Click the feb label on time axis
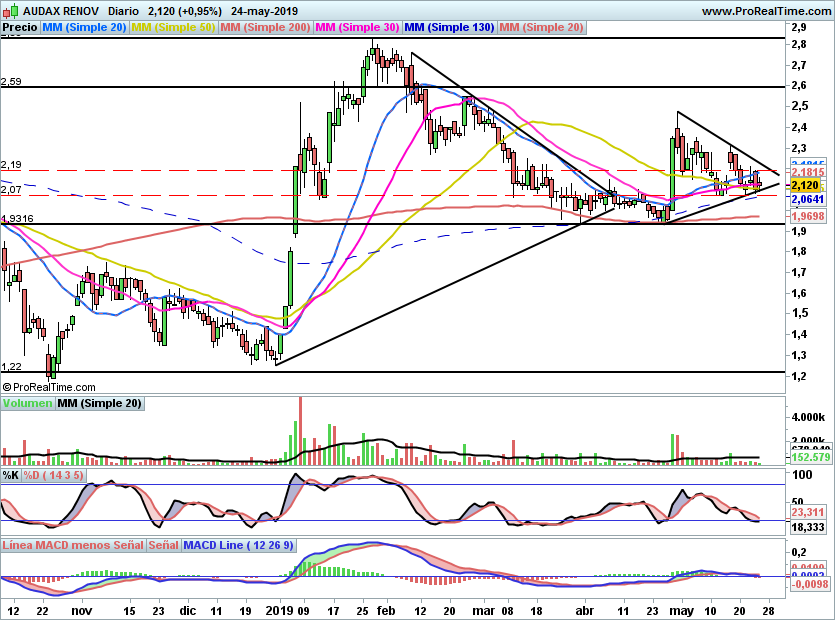The height and width of the screenshot is (620, 835). click(386, 610)
